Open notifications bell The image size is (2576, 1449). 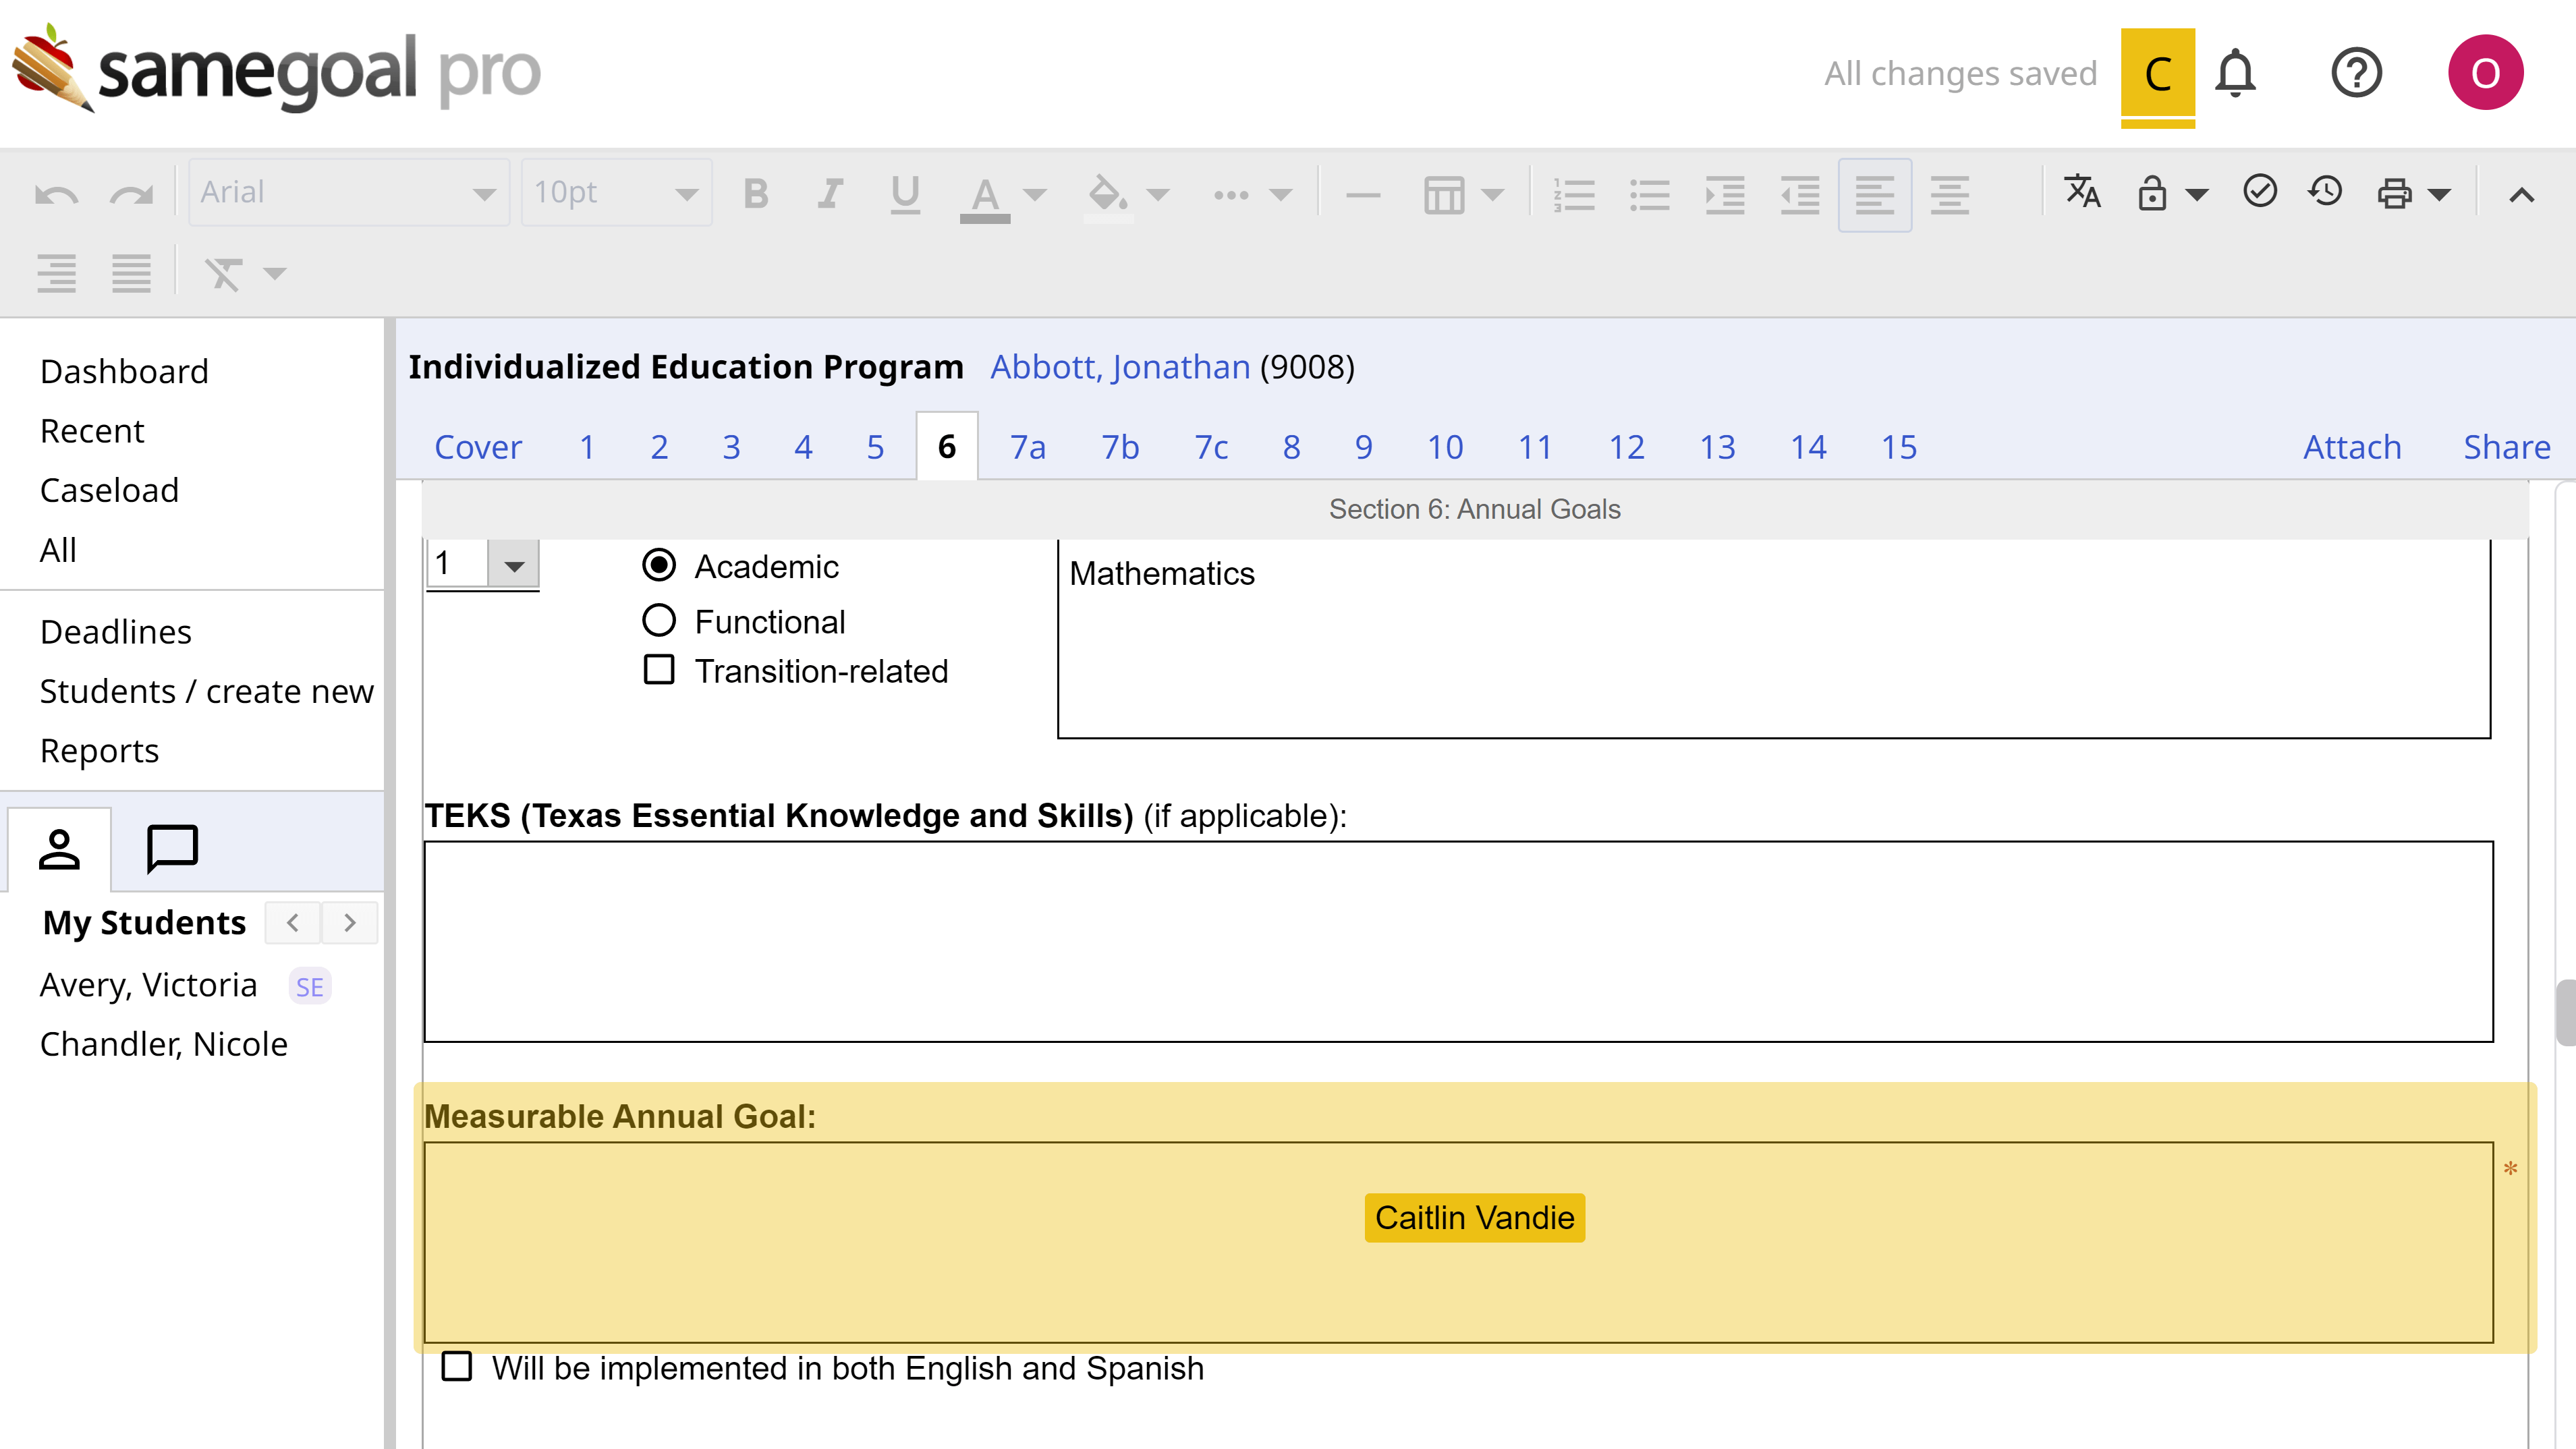[x=2235, y=73]
